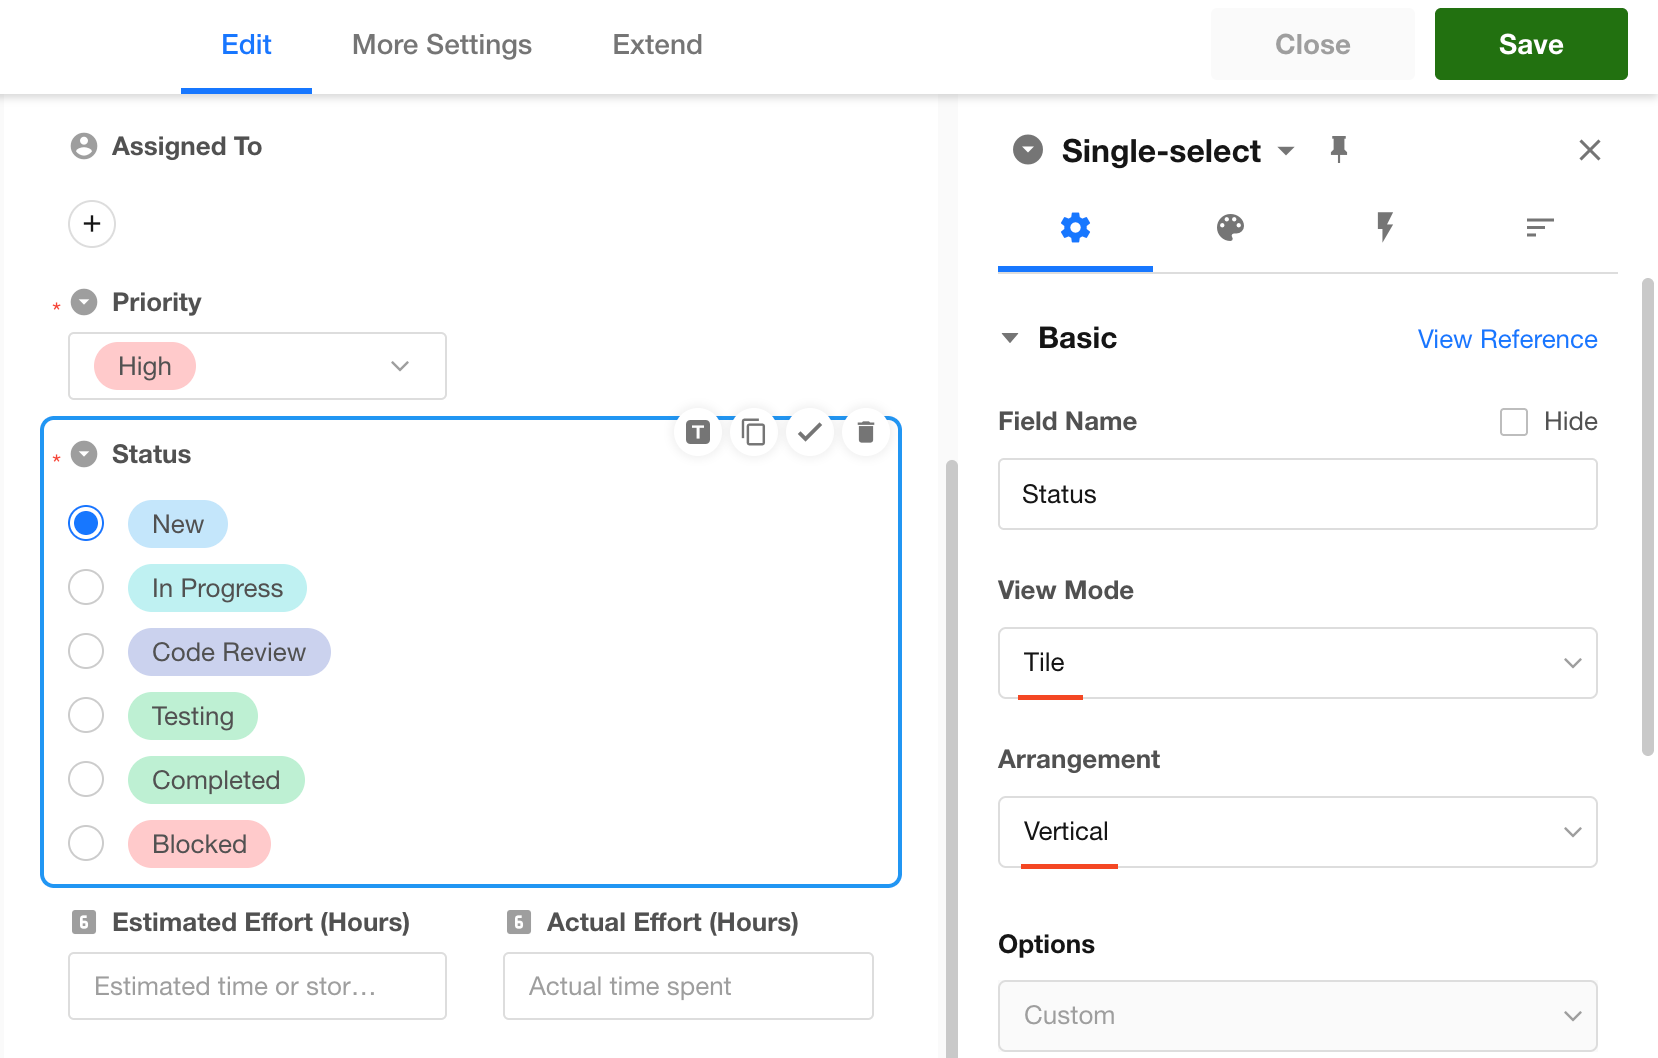The height and width of the screenshot is (1058, 1658).
Task: Select the In Progress radio option
Action: (x=86, y=588)
